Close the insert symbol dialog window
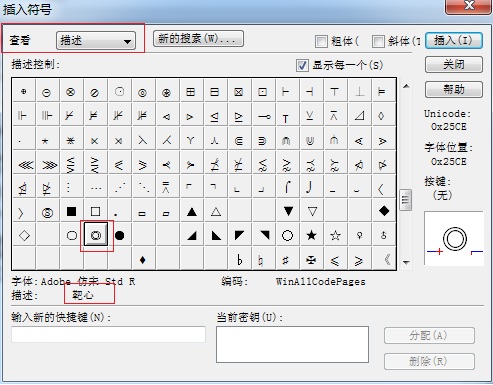 (469, 6)
